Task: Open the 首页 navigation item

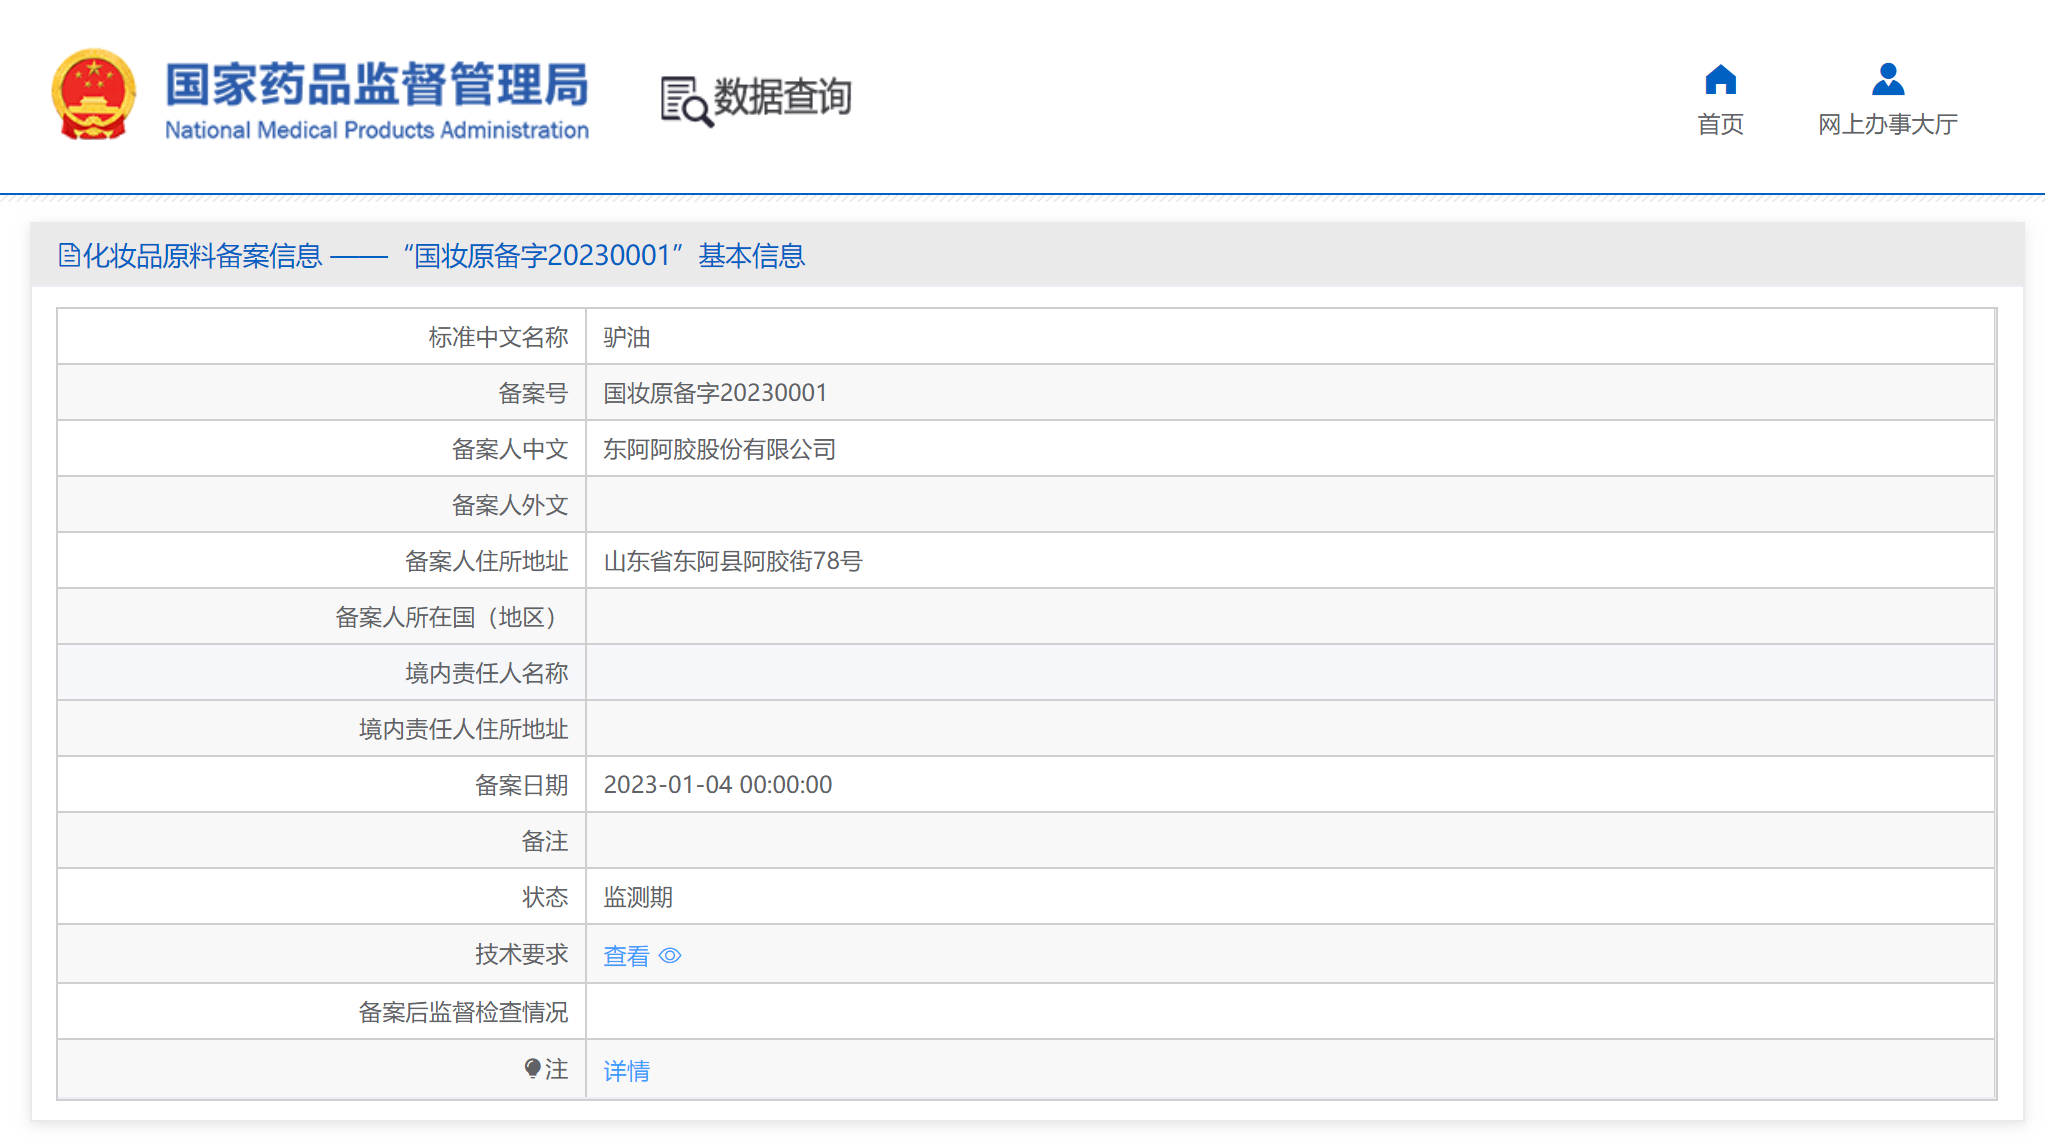Action: pyautogui.click(x=1720, y=124)
